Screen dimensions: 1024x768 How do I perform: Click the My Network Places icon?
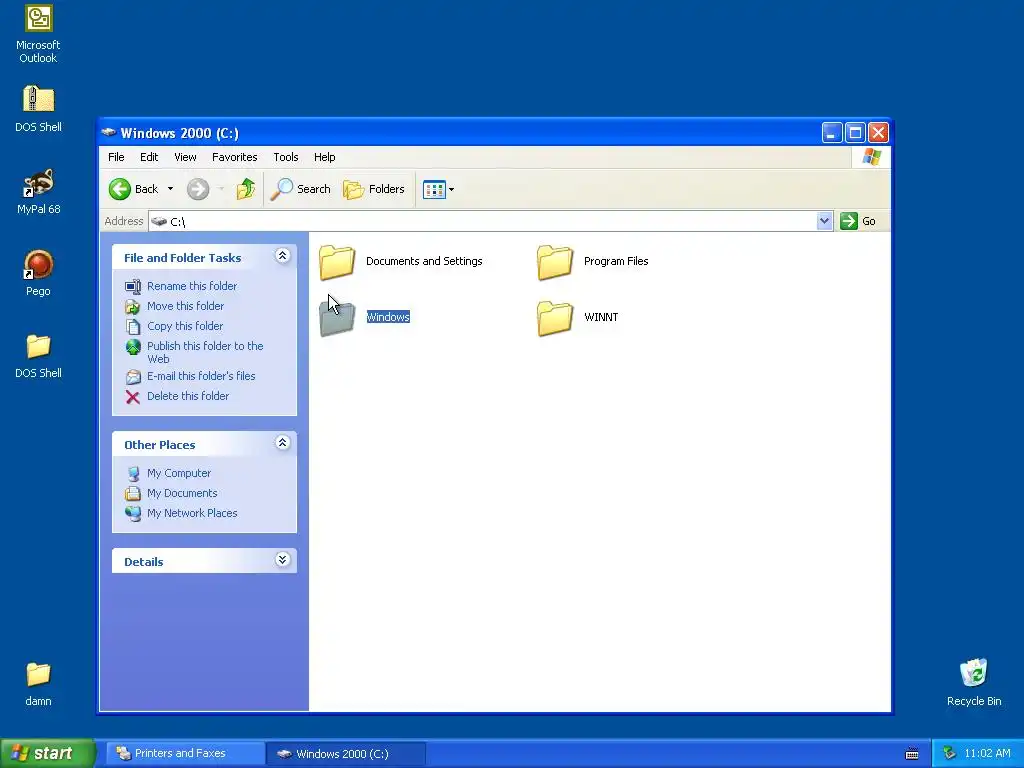pyautogui.click(x=133, y=514)
